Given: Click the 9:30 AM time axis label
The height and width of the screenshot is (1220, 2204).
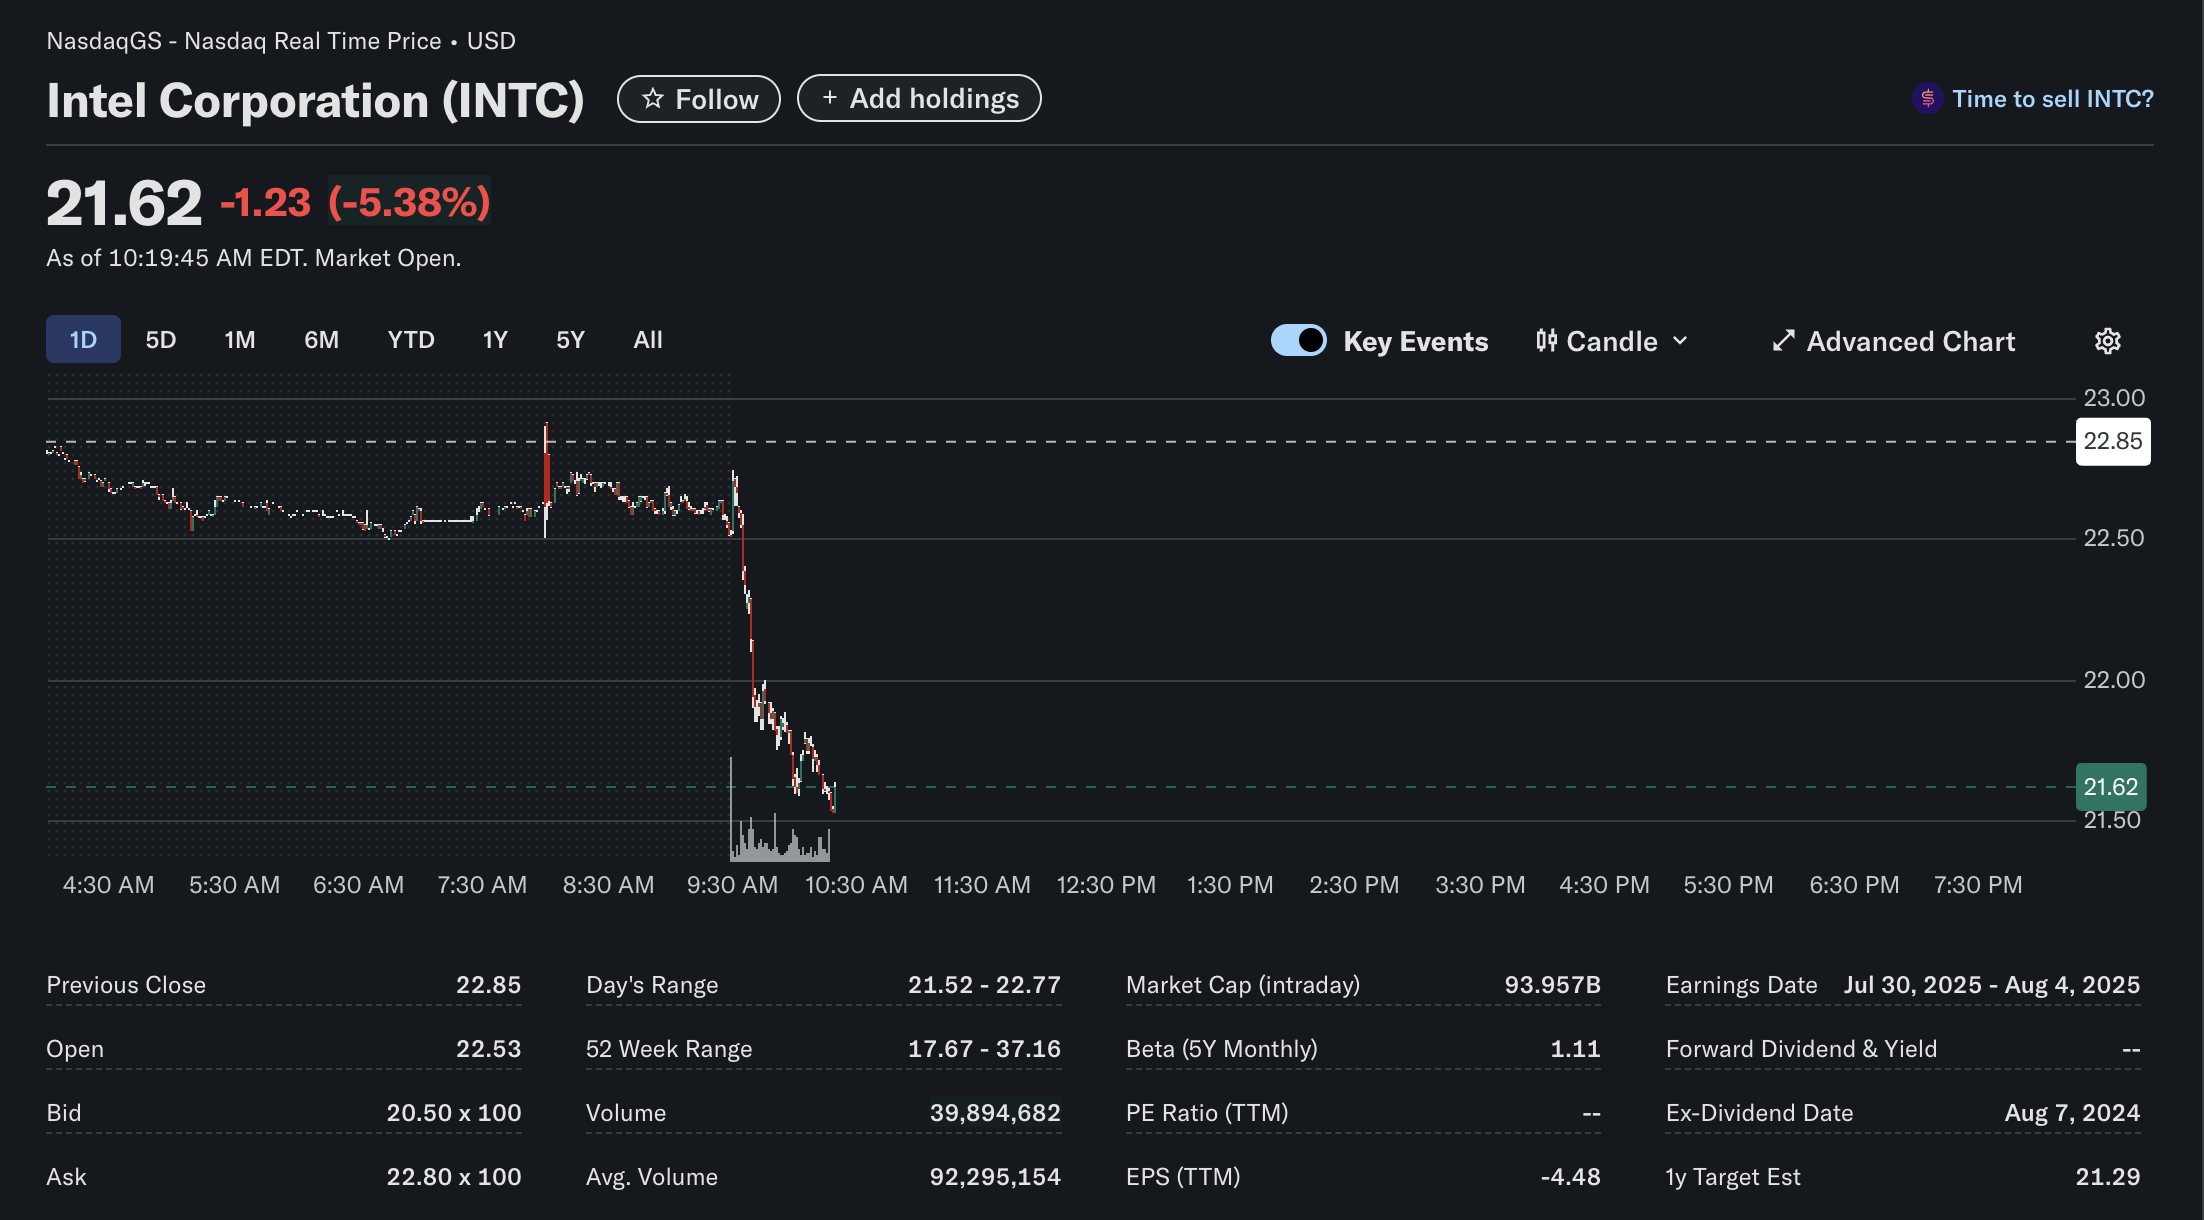Looking at the screenshot, I should click(732, 885).
